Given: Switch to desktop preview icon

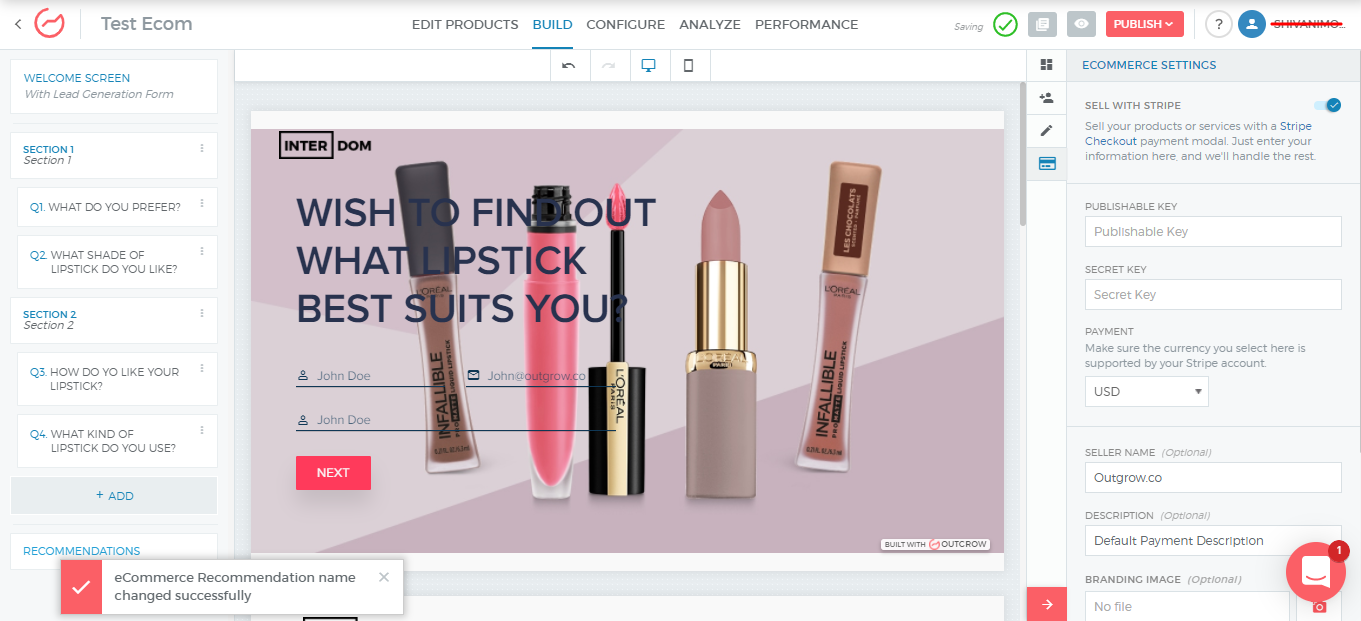Looking at the screenshot, I should pos(649,65).
